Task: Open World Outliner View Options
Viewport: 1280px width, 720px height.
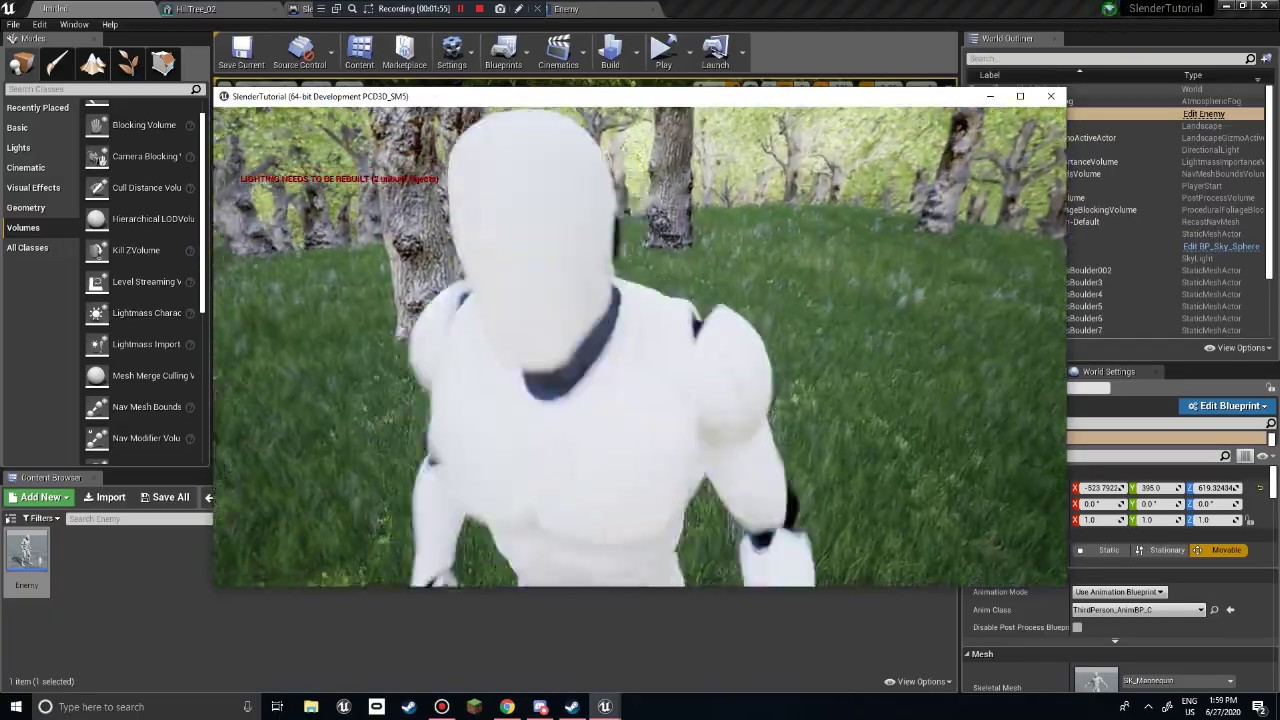Action: point(1237,348)
